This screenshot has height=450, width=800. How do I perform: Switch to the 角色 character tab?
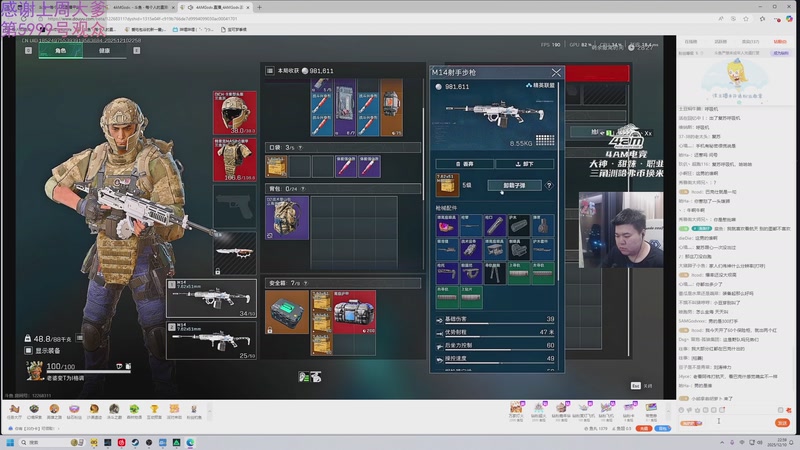61,51
